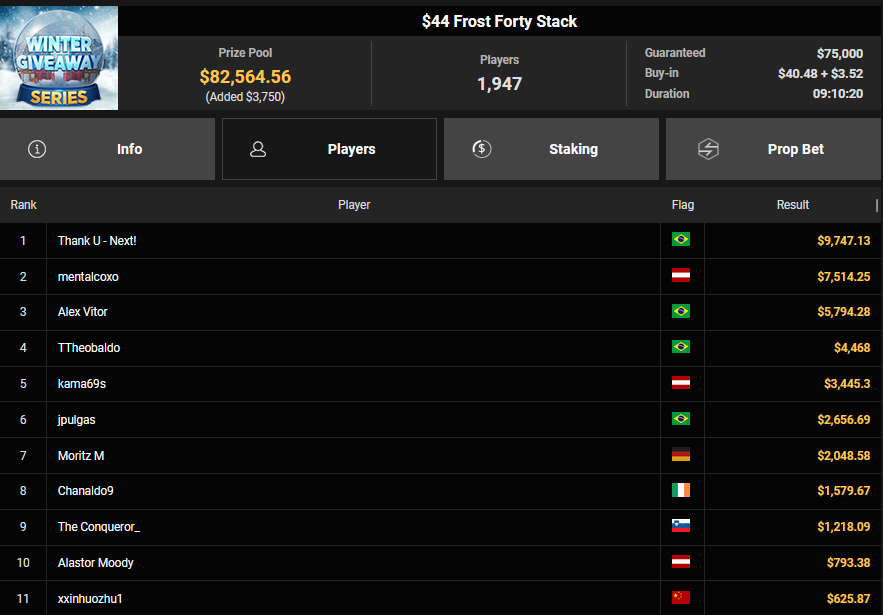Click the Players person icon
This screenshot has width=883, height=615.
258,149
